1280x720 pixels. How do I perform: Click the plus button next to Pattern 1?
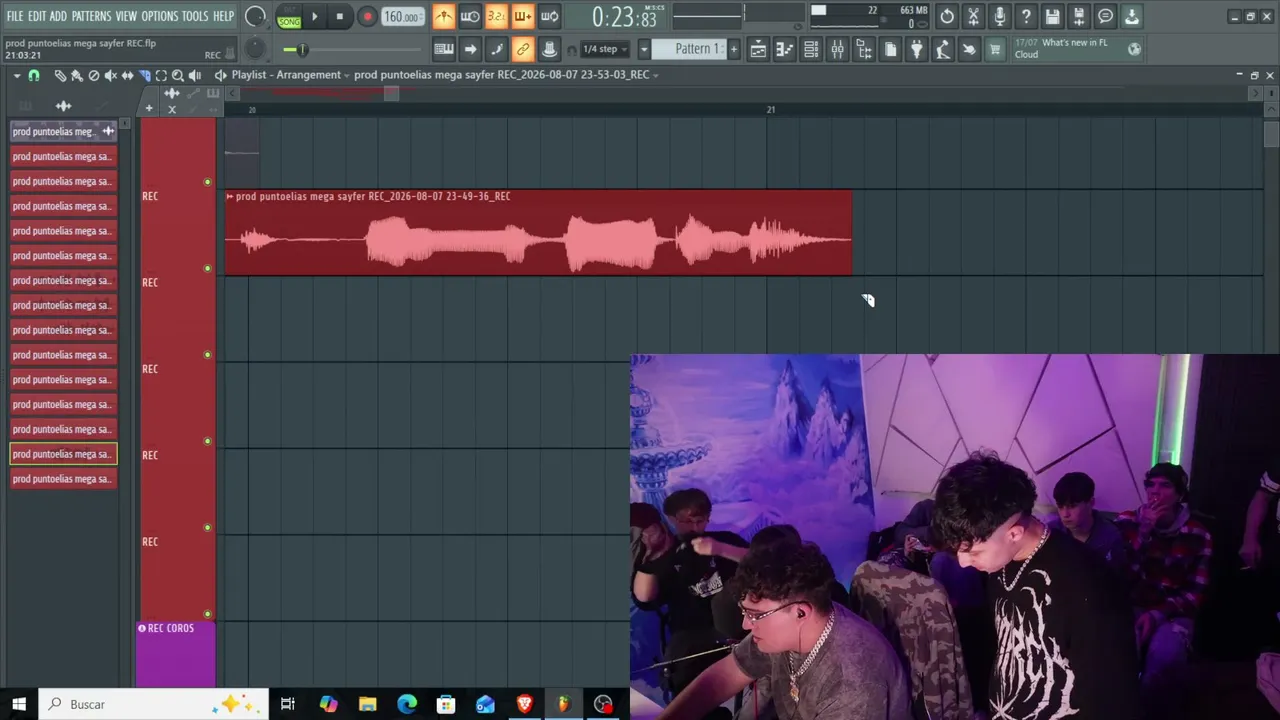[x=733, y=49]
